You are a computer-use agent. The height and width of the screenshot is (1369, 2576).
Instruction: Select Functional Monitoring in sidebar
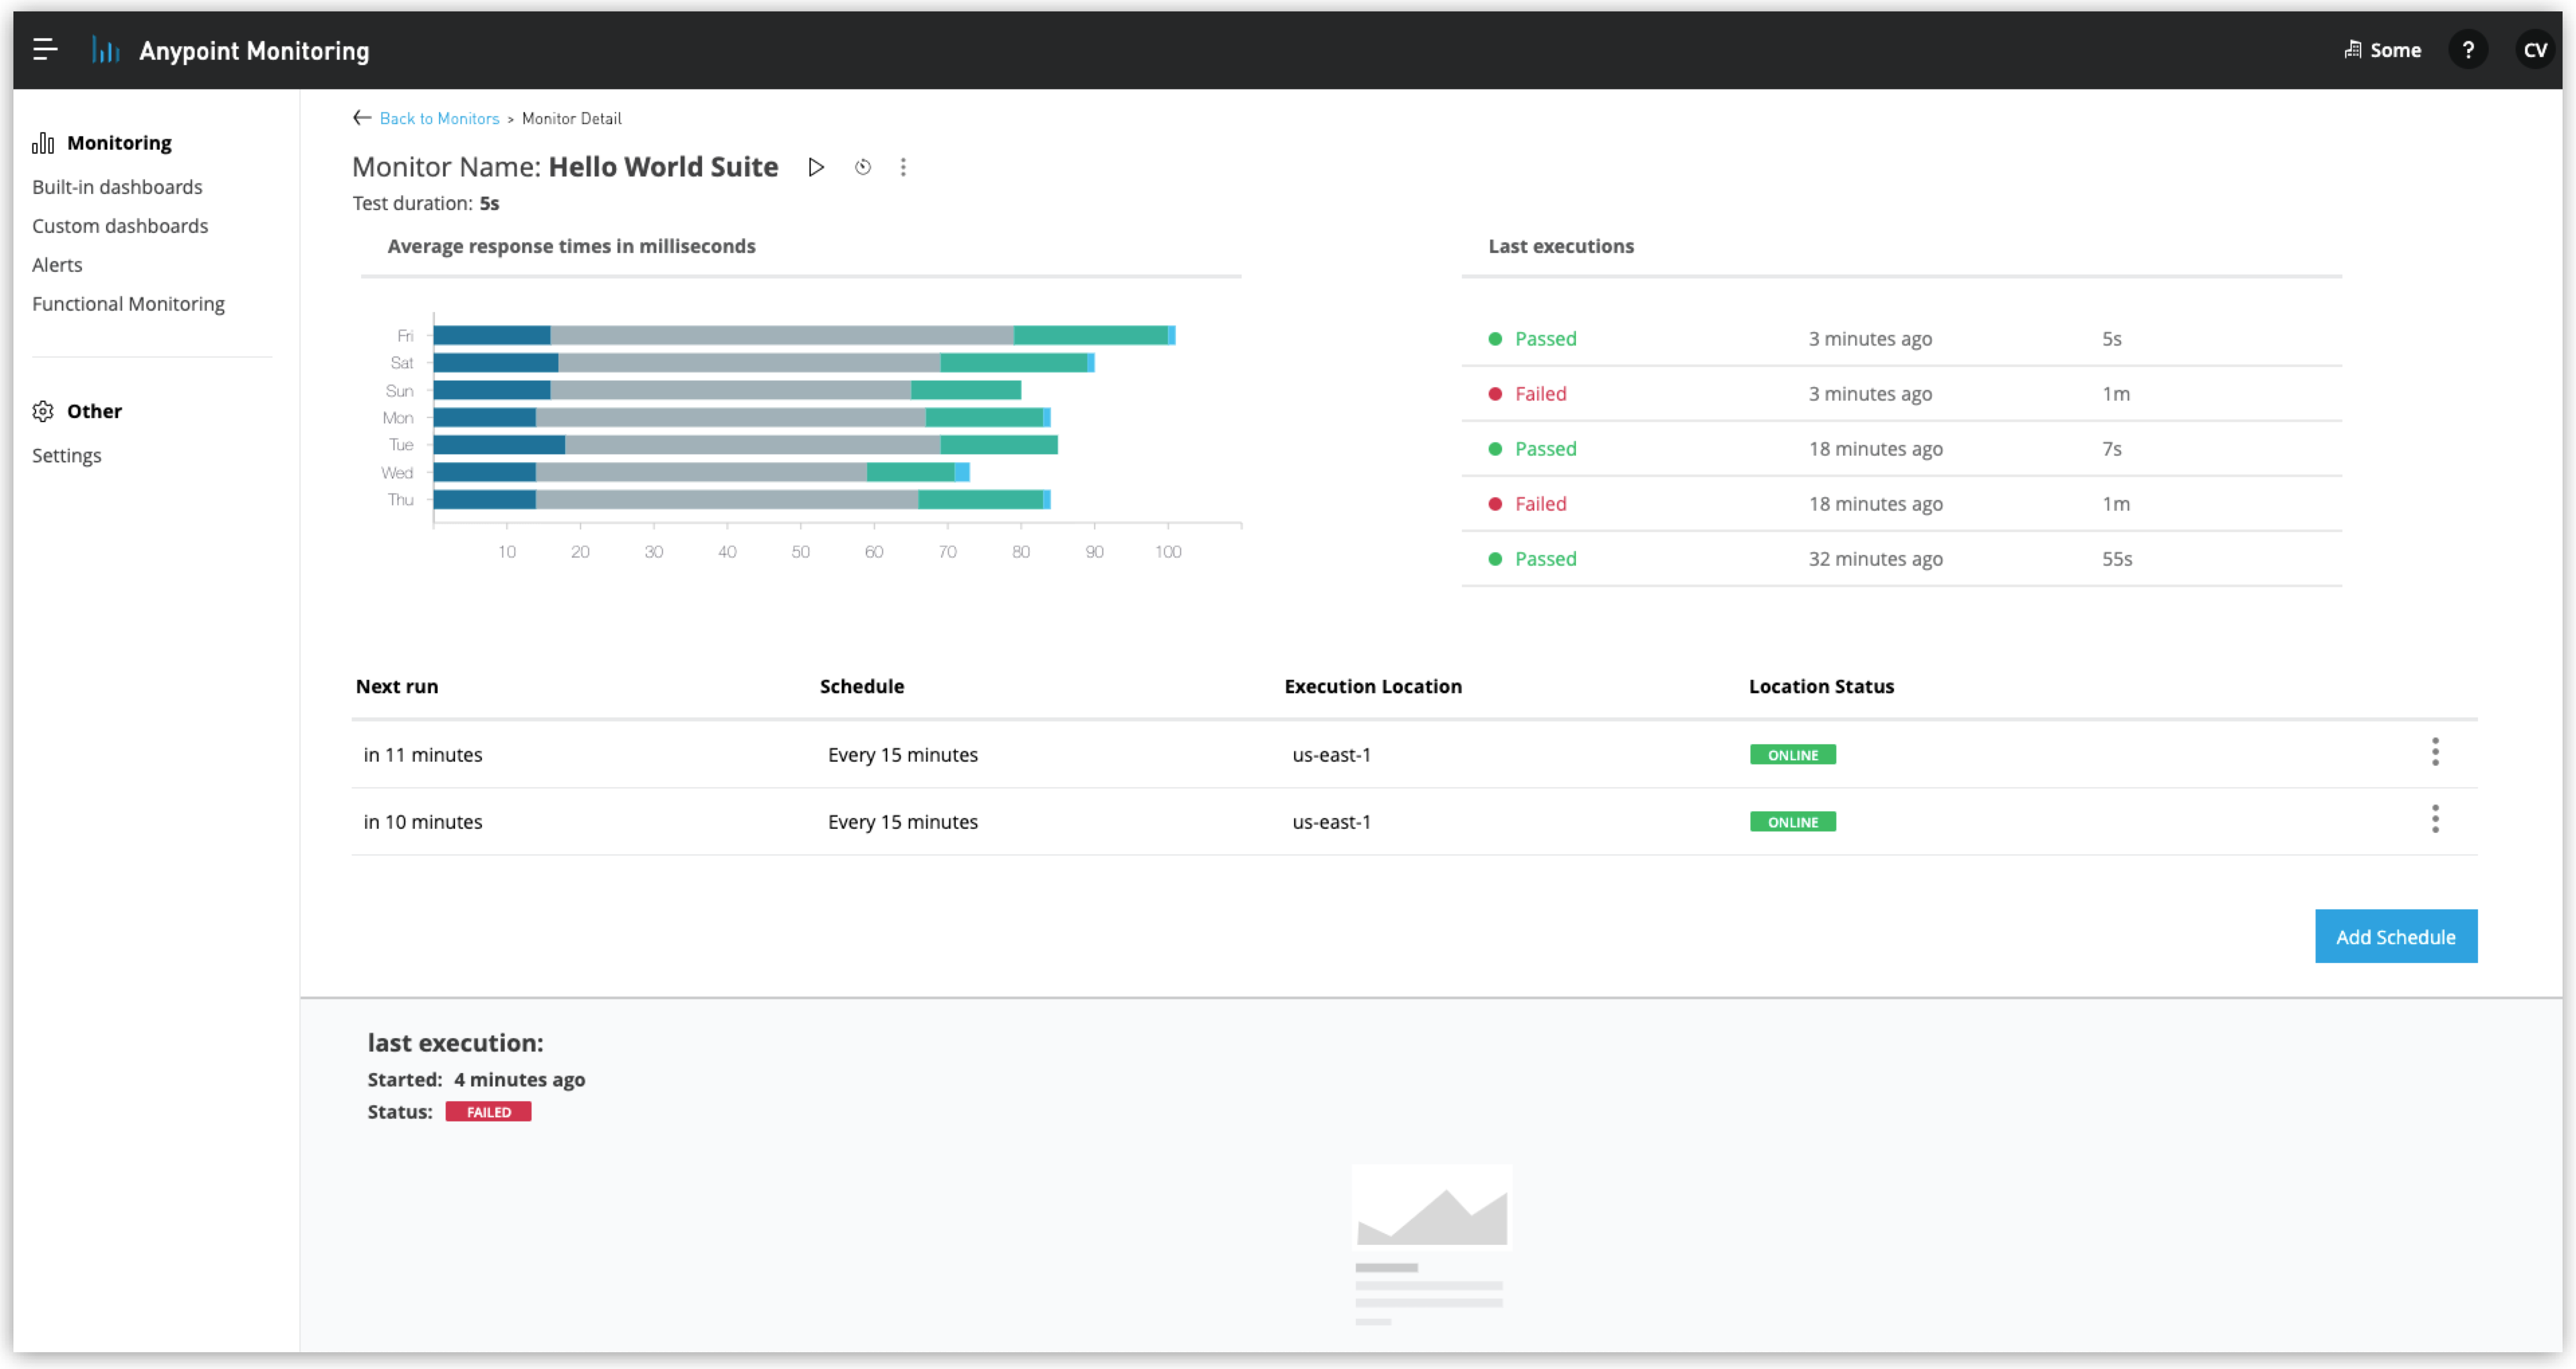point(128,304)
